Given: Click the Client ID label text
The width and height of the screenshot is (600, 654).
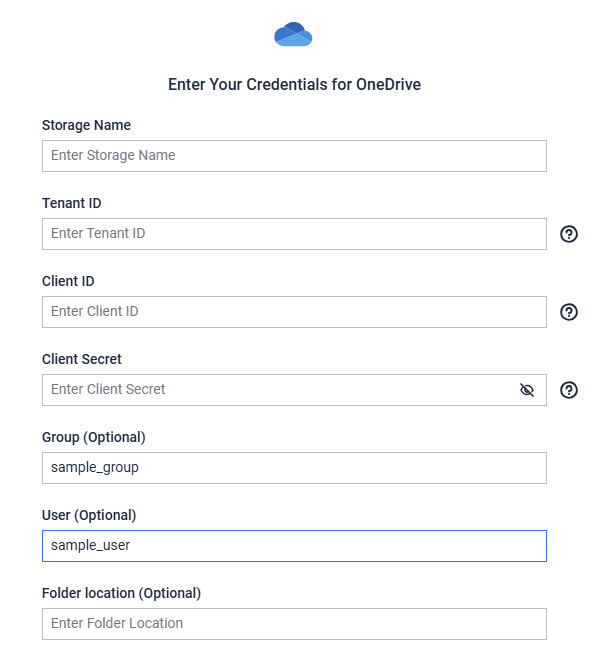Looking at the screenshot, I should pyautogui.click(x=68, y=281).
